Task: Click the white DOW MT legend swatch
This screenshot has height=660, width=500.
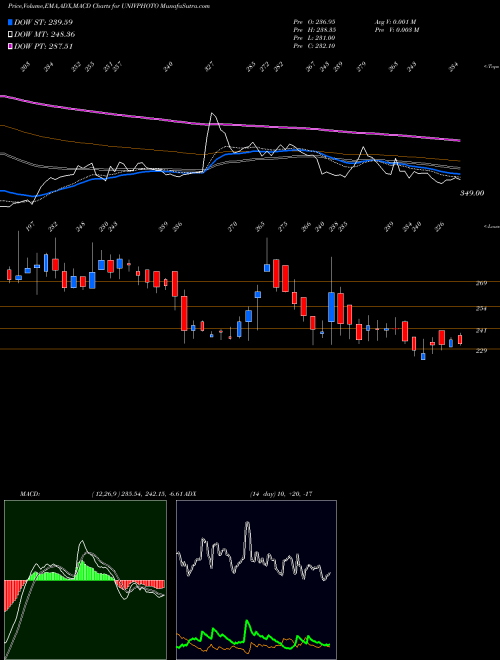Action: coord(11,35)
